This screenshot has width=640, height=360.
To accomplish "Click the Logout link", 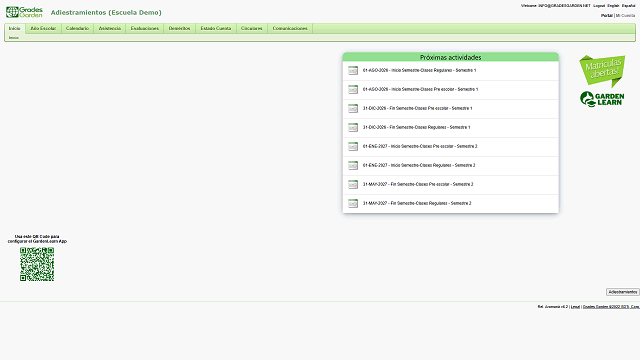I will [599, 6].
